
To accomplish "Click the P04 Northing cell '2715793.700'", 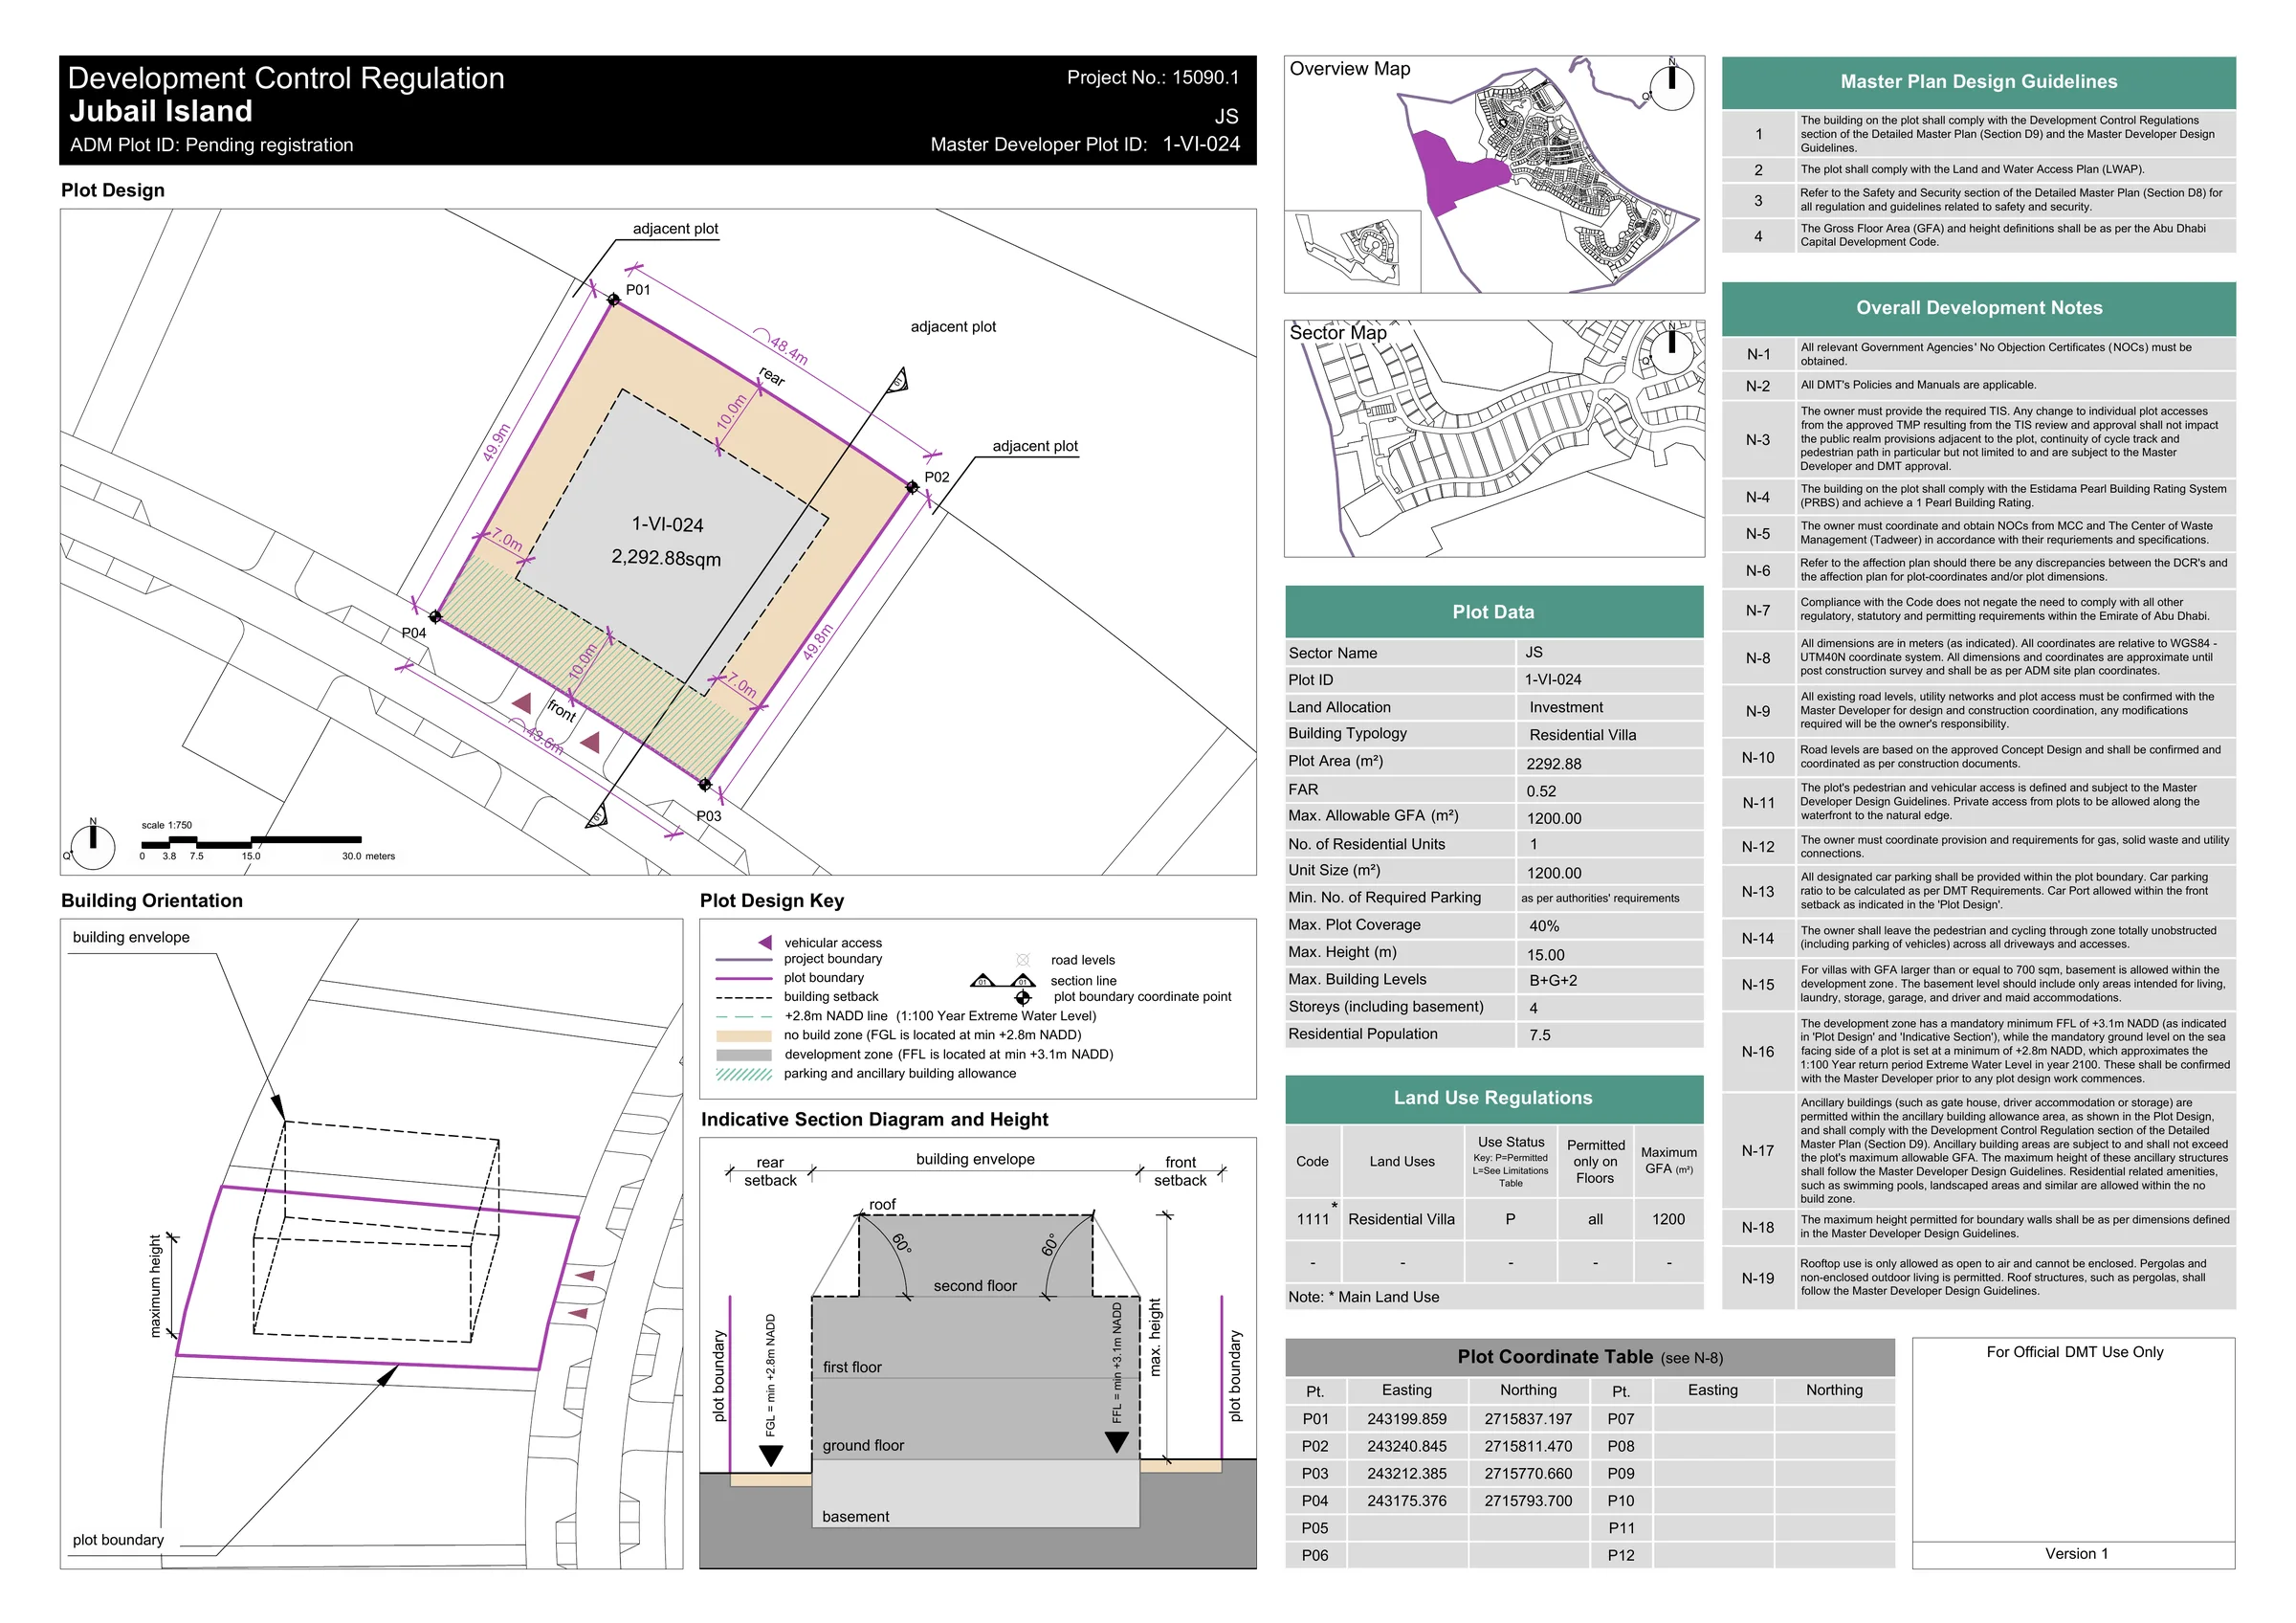I will (x=1528, y=1500).
